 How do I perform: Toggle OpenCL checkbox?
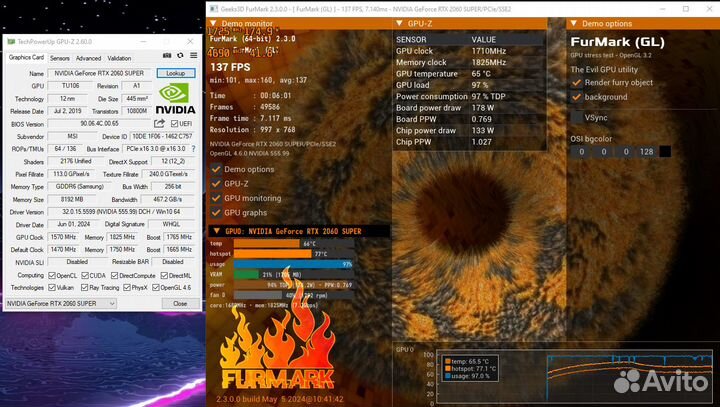click(x=52, y=276)
